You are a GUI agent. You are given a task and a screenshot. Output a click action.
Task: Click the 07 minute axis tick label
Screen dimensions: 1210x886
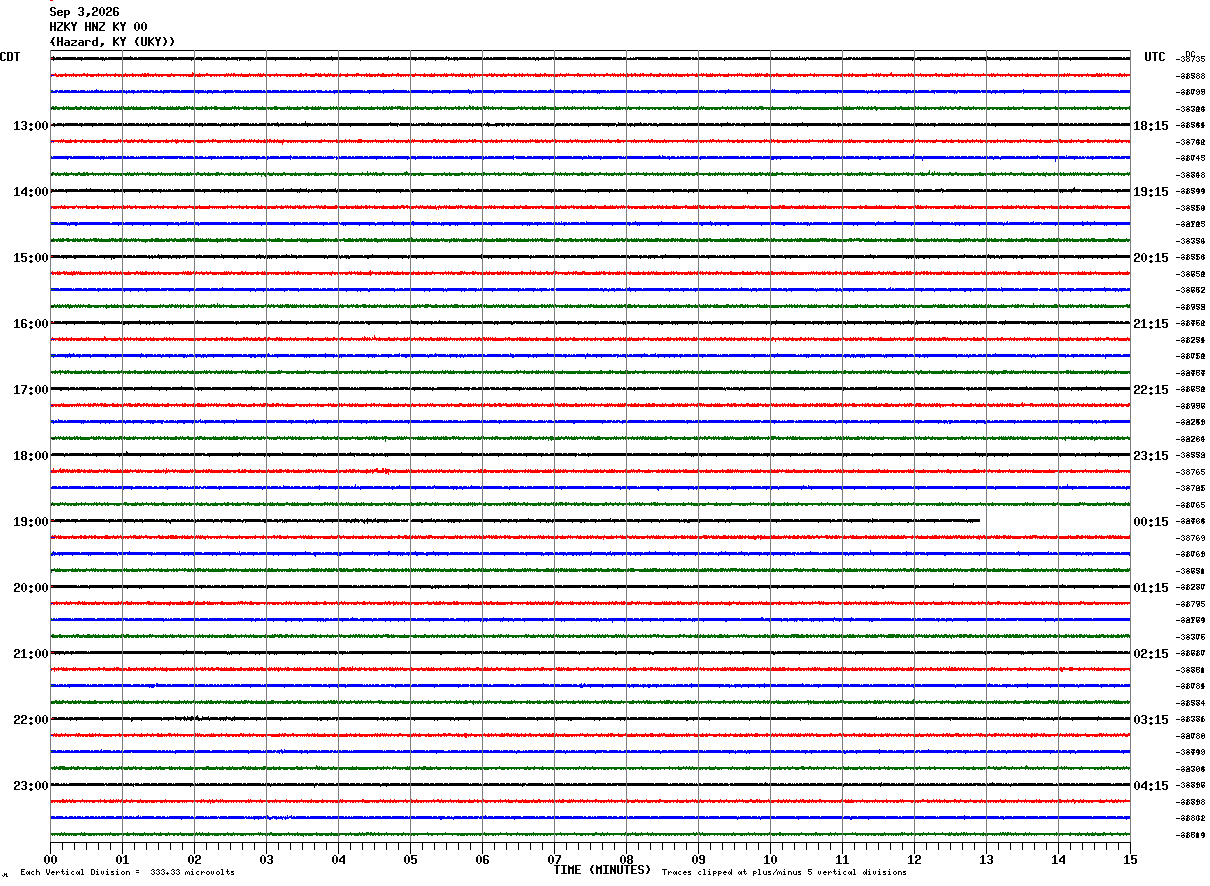(554, 859)
